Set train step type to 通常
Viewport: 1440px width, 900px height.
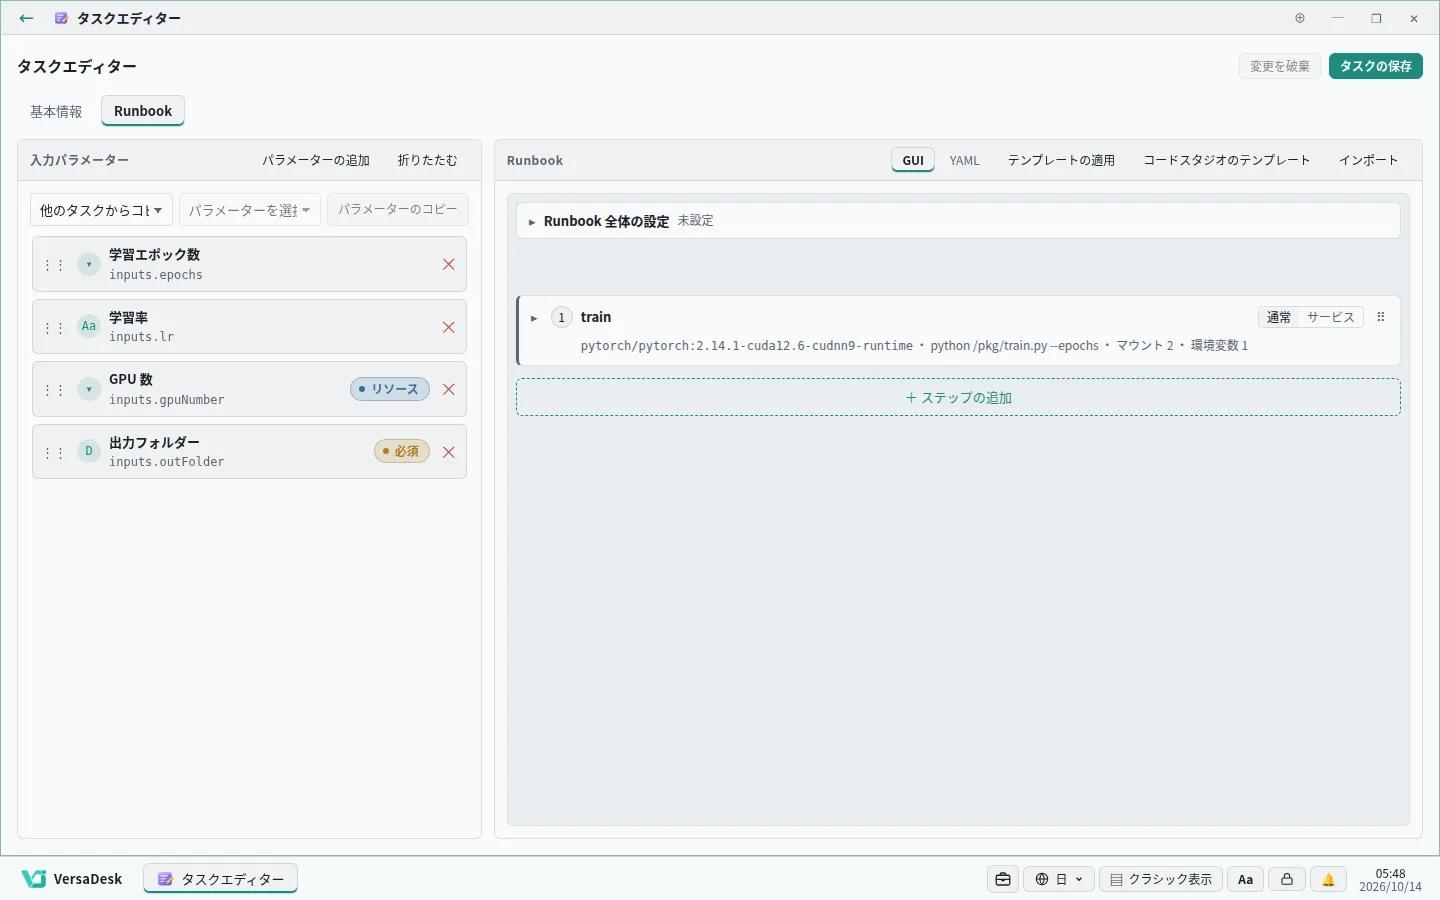pyautogui.click(x=1279, y=317)
